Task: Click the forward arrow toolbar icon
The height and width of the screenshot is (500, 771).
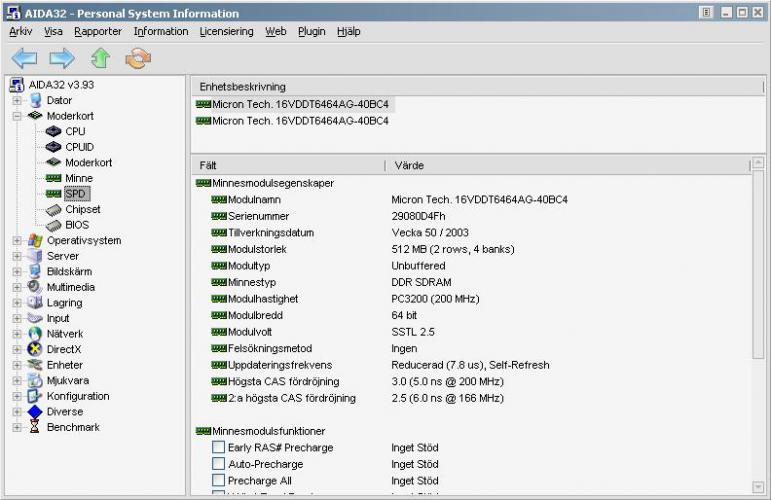Action: (61, 58)
